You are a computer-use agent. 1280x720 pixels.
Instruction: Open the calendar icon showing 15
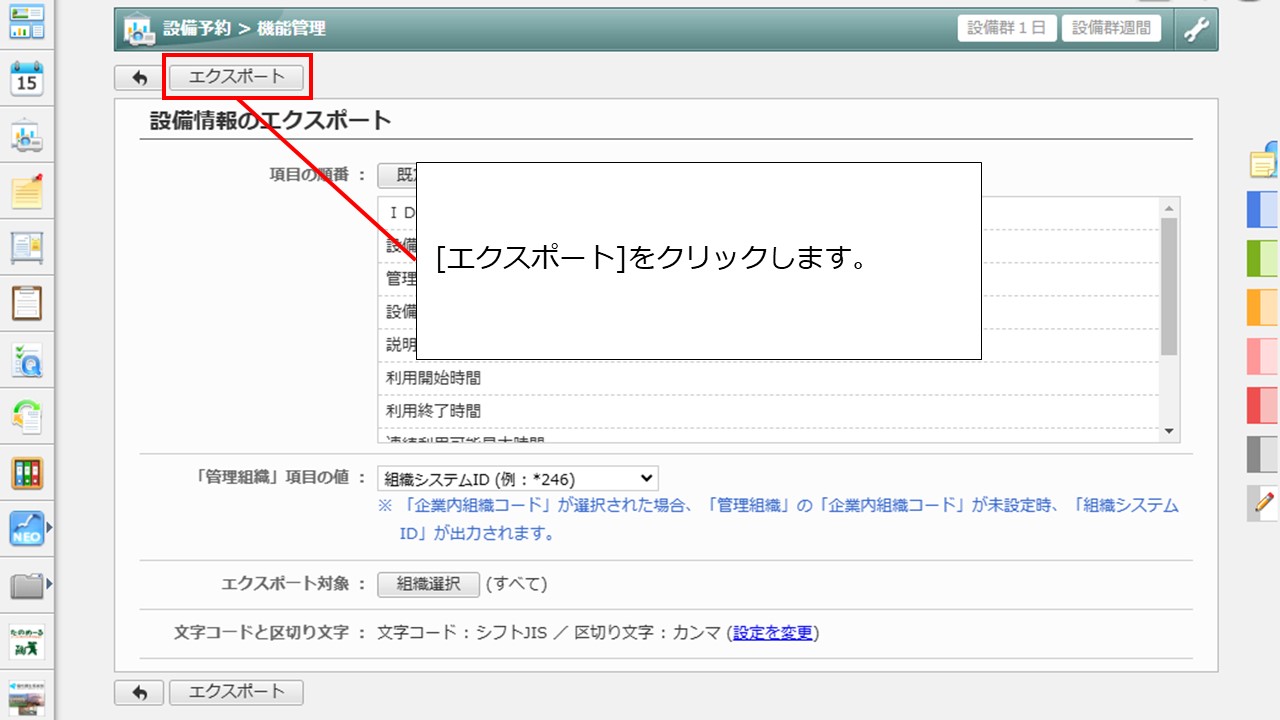pos(27,78)
